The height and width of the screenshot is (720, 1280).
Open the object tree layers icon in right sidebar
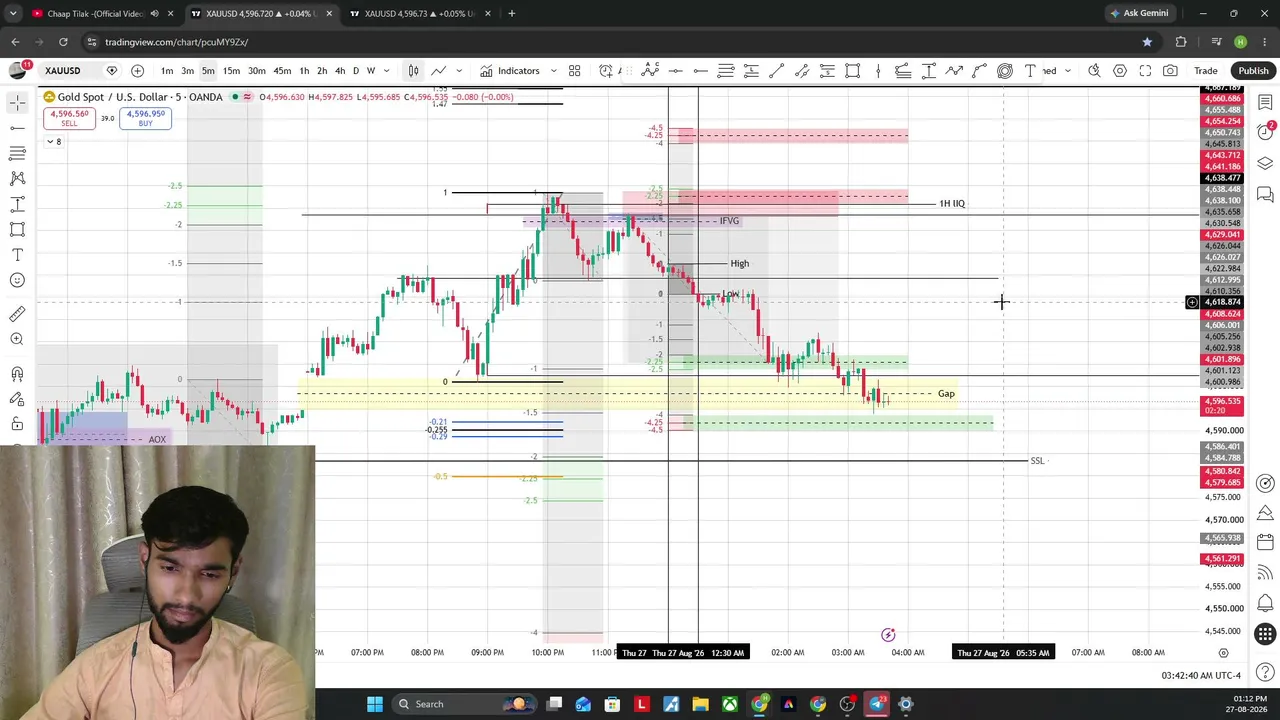pyautogui.click(x=1265, y=163)
